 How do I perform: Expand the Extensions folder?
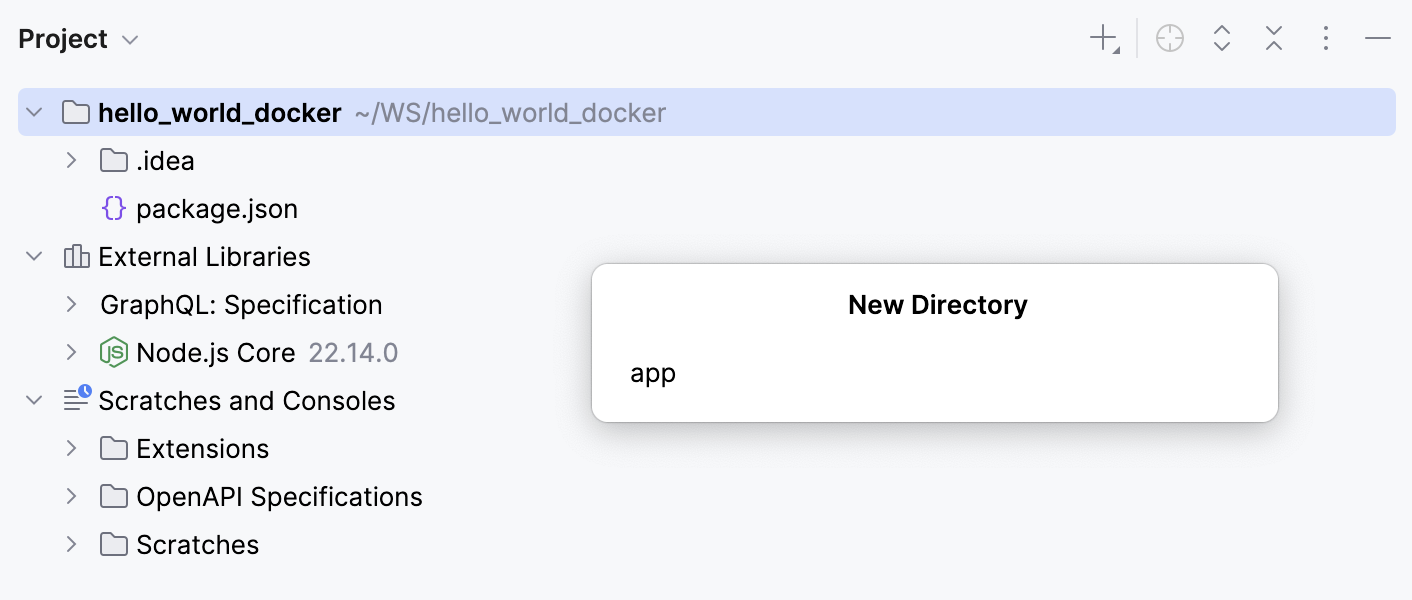tap(70, 448)
